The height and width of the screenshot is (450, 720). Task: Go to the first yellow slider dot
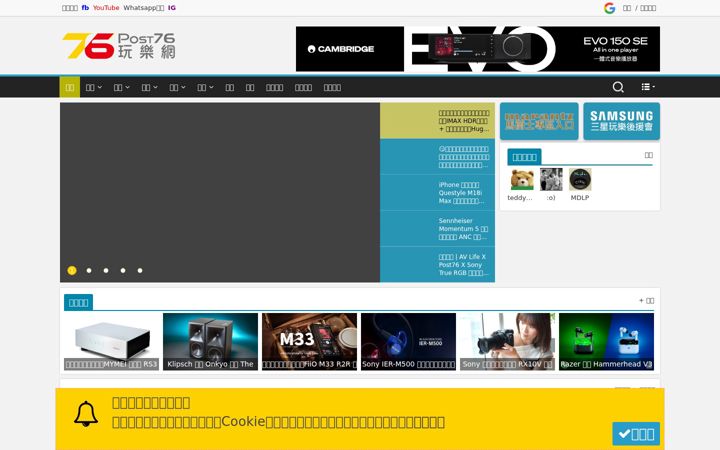click(72, 270)
